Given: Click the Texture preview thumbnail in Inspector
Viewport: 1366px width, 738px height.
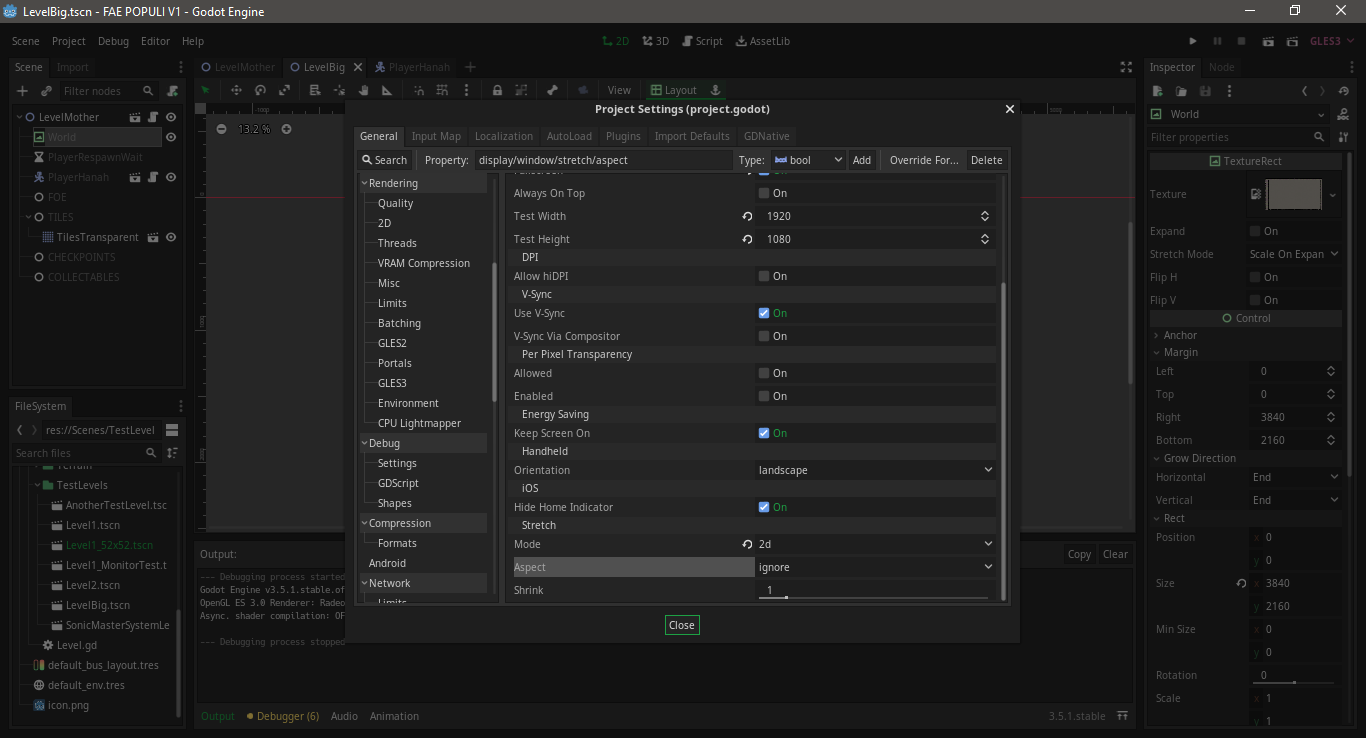Looking at the screenshot, I should (x=1294, y=194).
